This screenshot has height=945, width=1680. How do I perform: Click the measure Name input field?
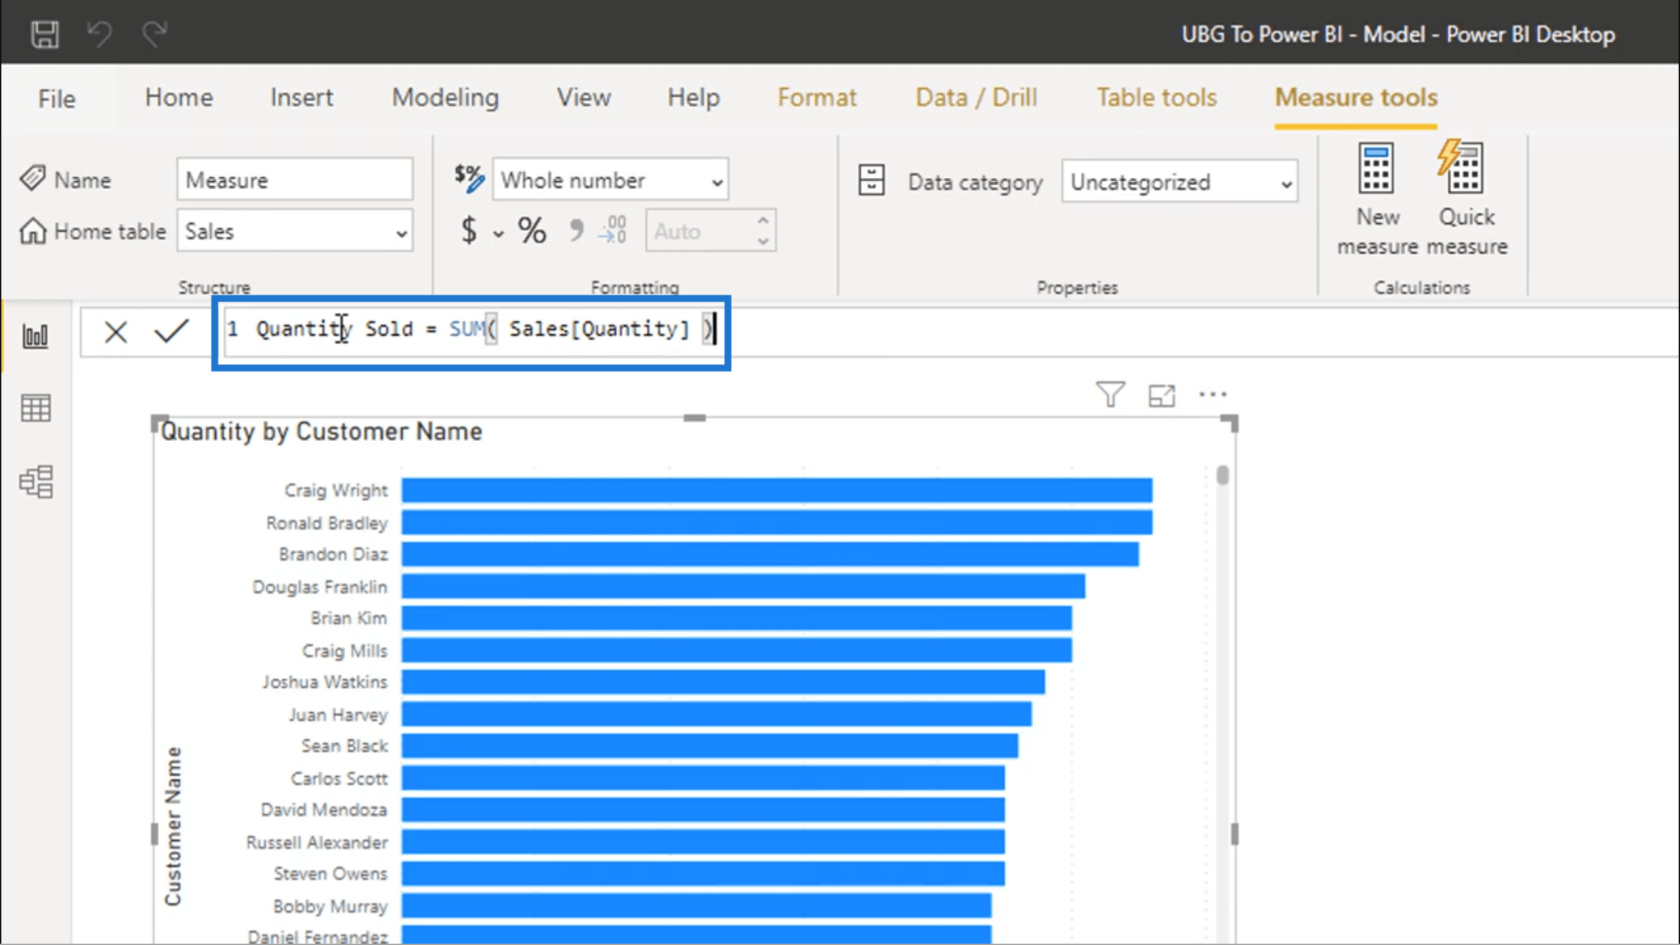pyautogui.click(x=295, y=180)
